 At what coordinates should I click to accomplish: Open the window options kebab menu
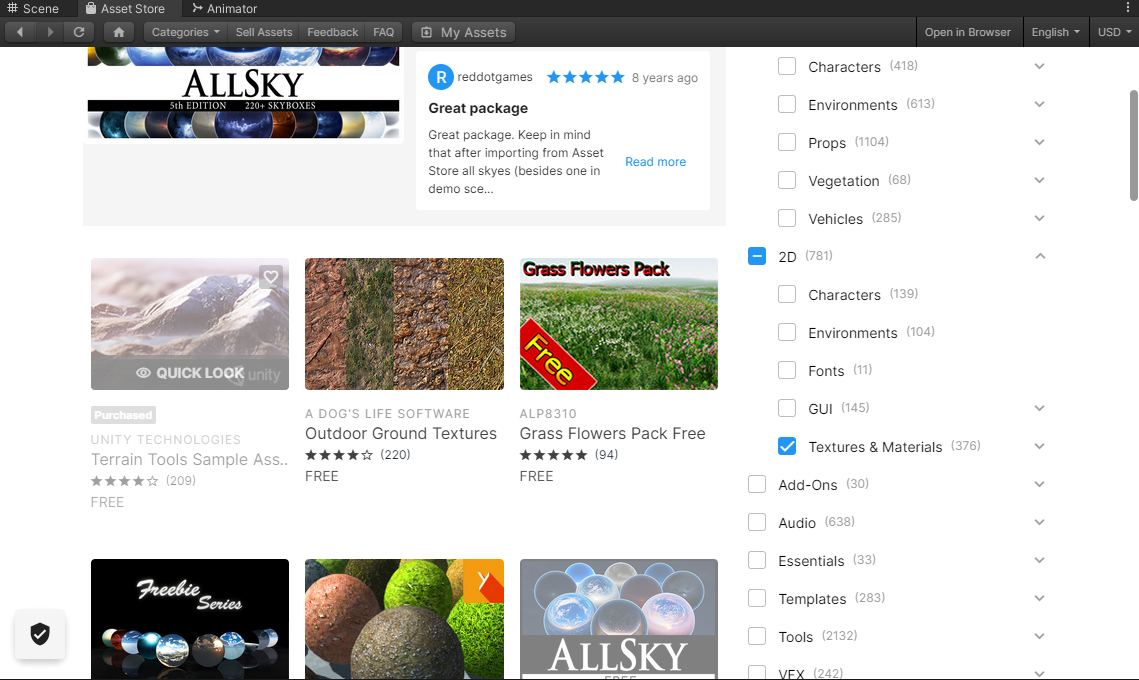[x=1128, y=8]
